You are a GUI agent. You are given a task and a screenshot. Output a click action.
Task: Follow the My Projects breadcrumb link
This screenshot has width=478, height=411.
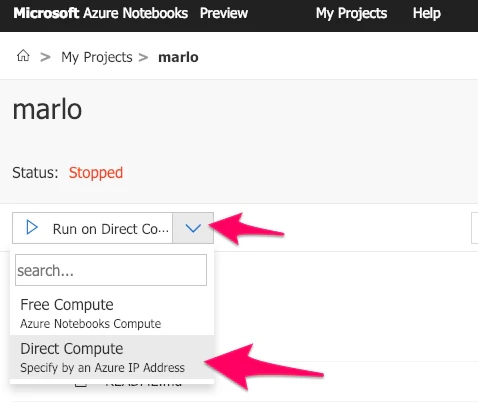(x=97, y=57)
